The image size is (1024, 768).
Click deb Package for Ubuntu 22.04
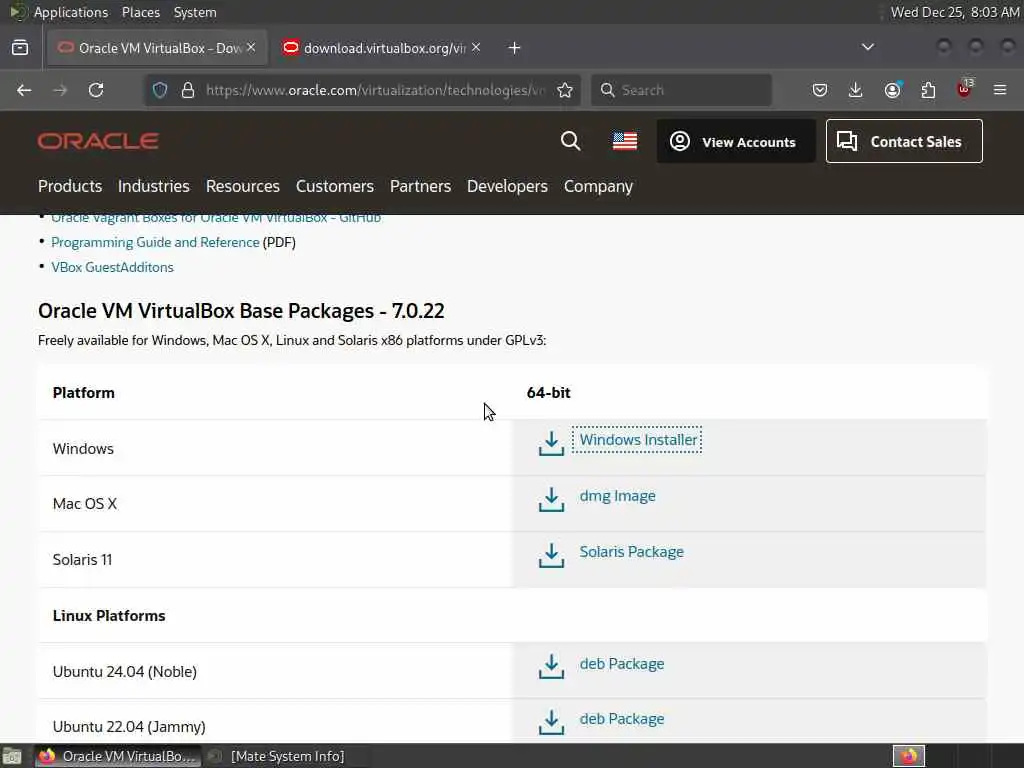pos(622,718)
